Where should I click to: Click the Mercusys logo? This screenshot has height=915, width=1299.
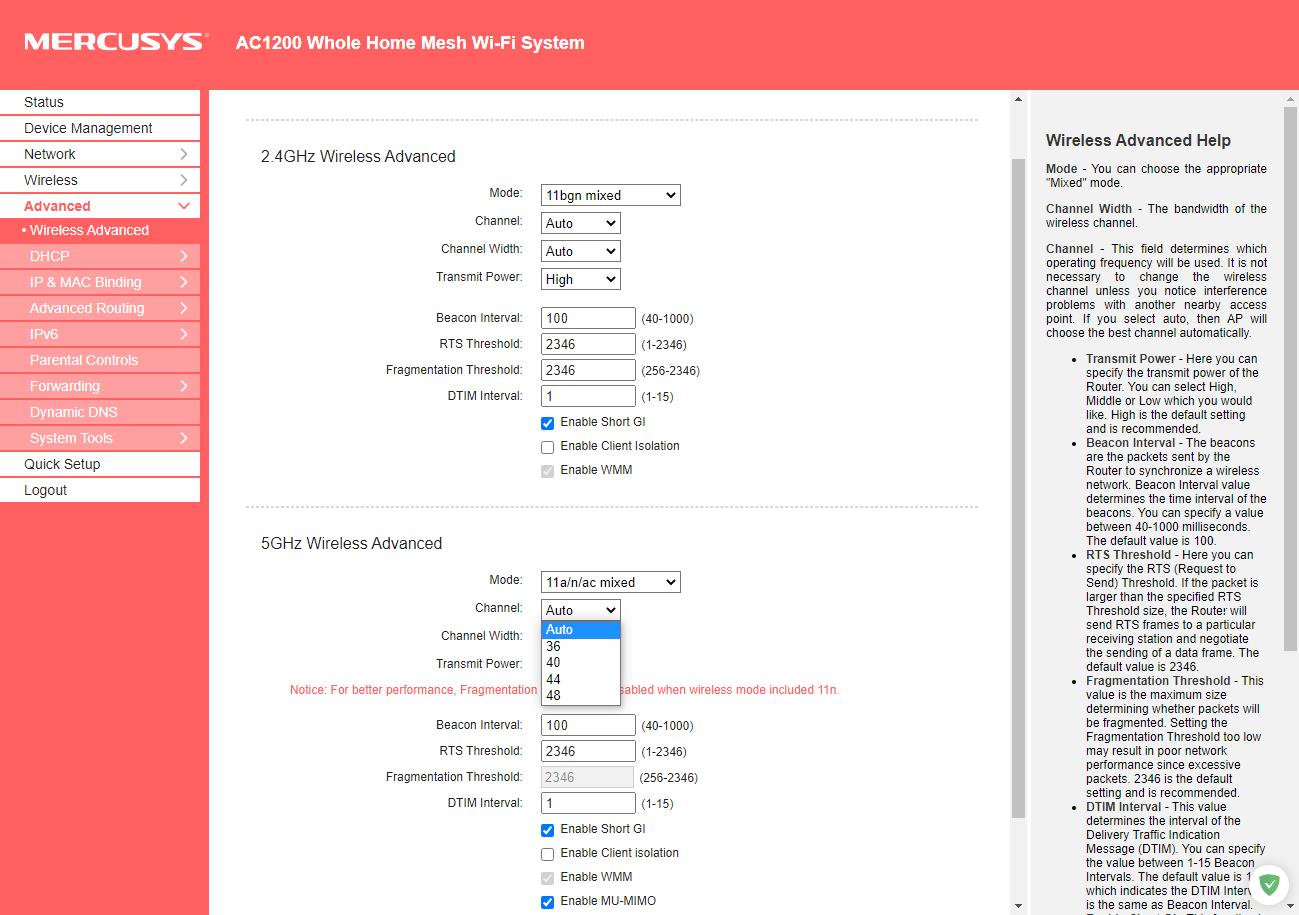(x=115, y=42)
